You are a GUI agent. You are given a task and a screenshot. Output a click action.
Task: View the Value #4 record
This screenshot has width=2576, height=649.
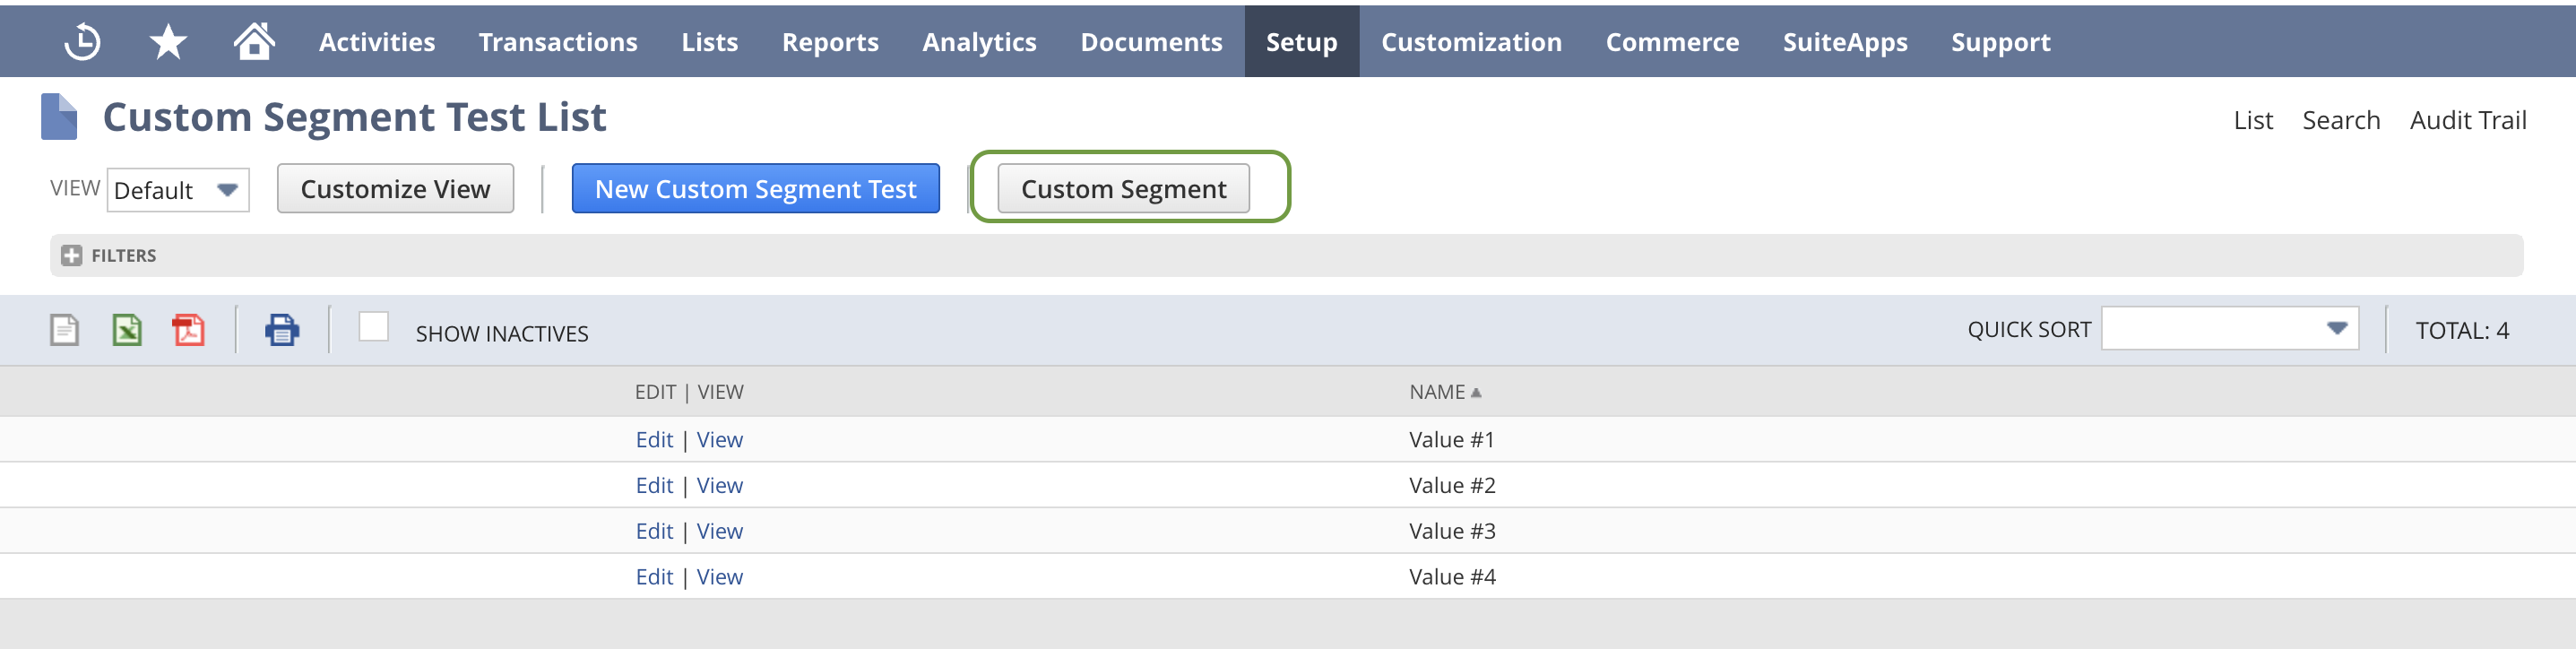(x=719, y=578)
